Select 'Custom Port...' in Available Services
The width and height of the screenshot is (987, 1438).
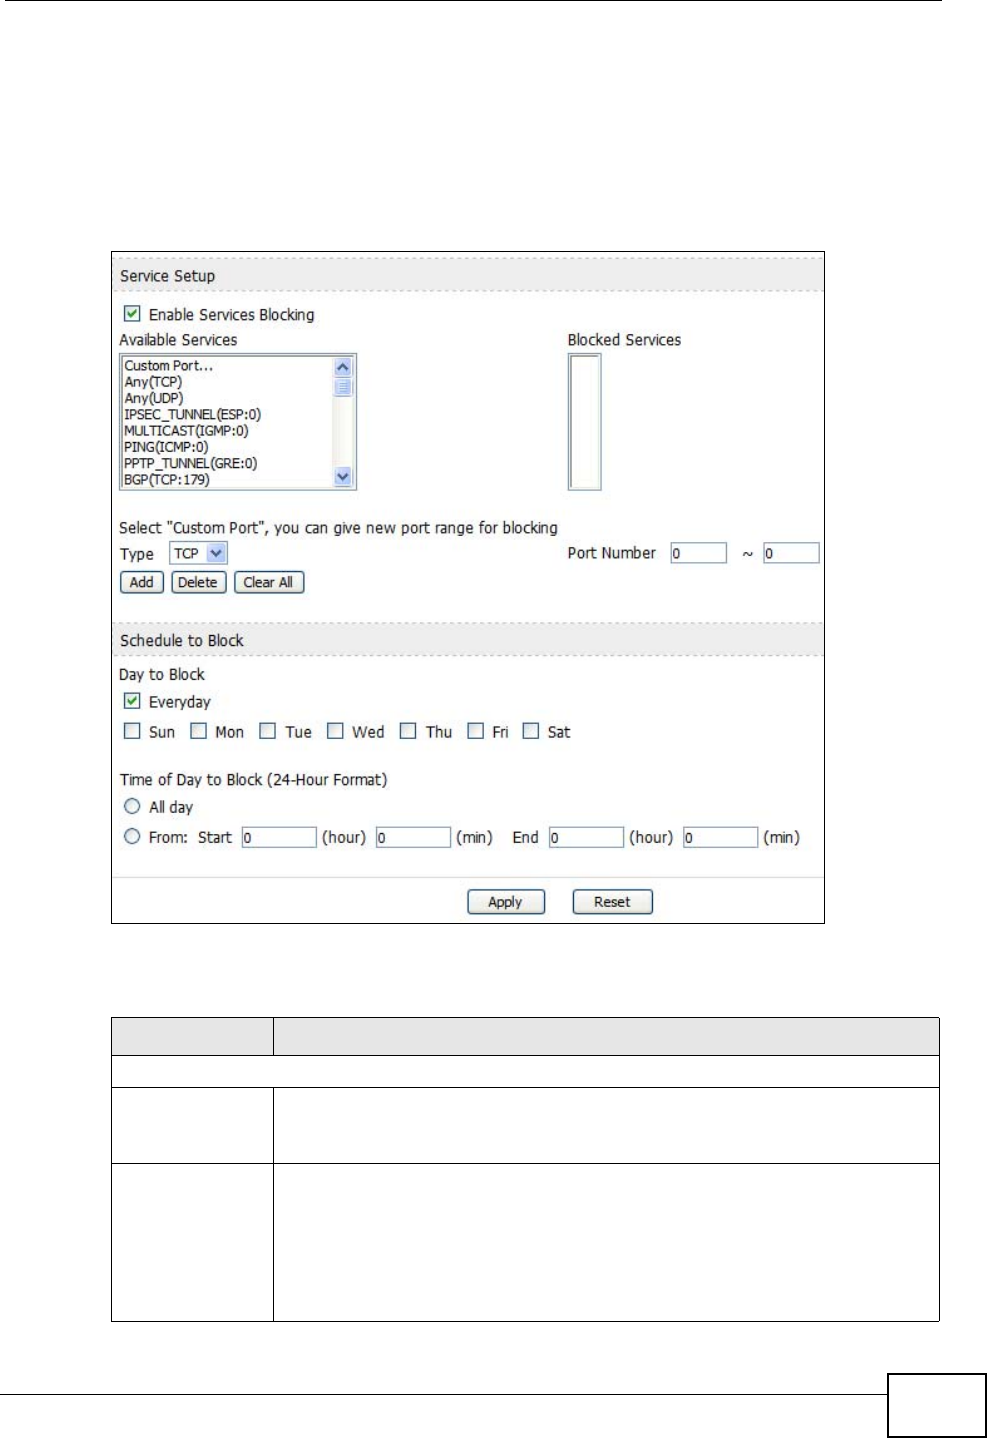tap(169, 366)
